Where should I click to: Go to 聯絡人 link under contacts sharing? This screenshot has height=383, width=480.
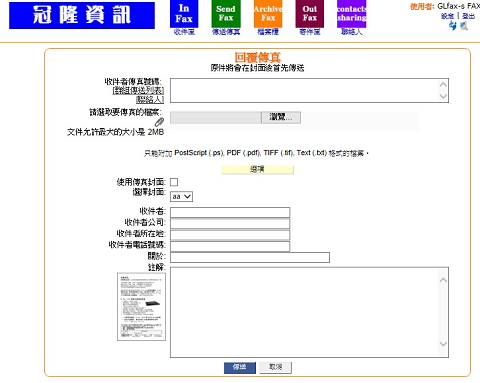pyautogui.click(x=352, y=32)
